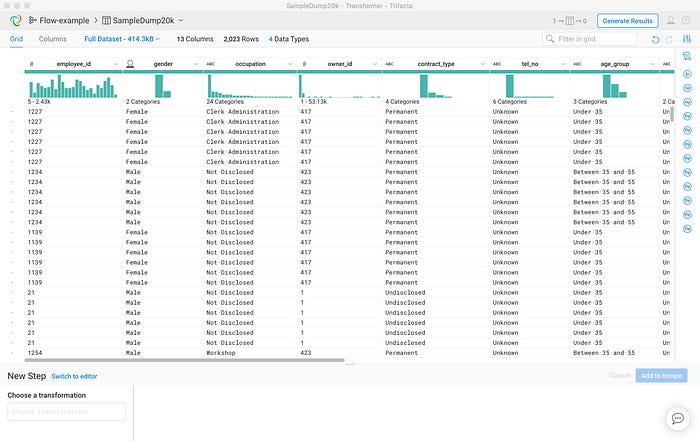Open the chat support bubble
The width and height of the screenshot is (700, 441).
tap(678, 419)
